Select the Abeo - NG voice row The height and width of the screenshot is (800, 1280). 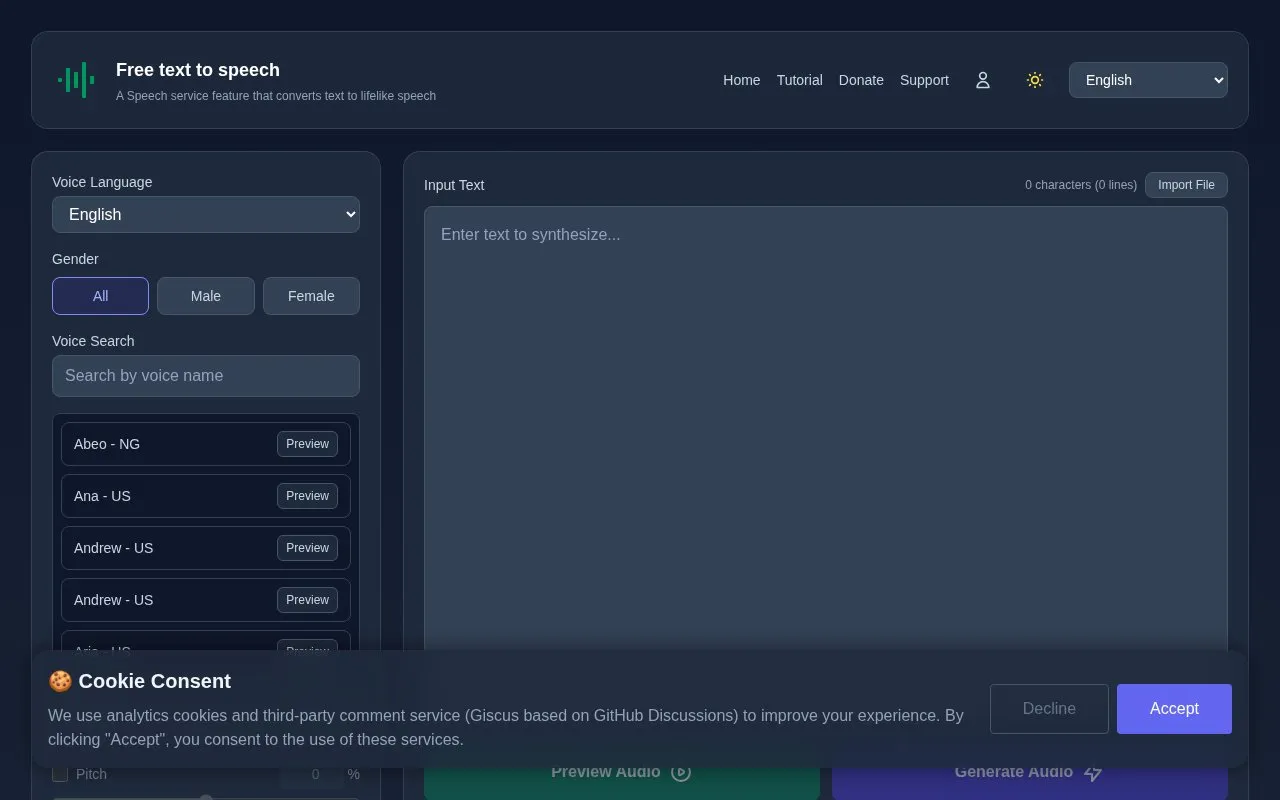[206, 444]
